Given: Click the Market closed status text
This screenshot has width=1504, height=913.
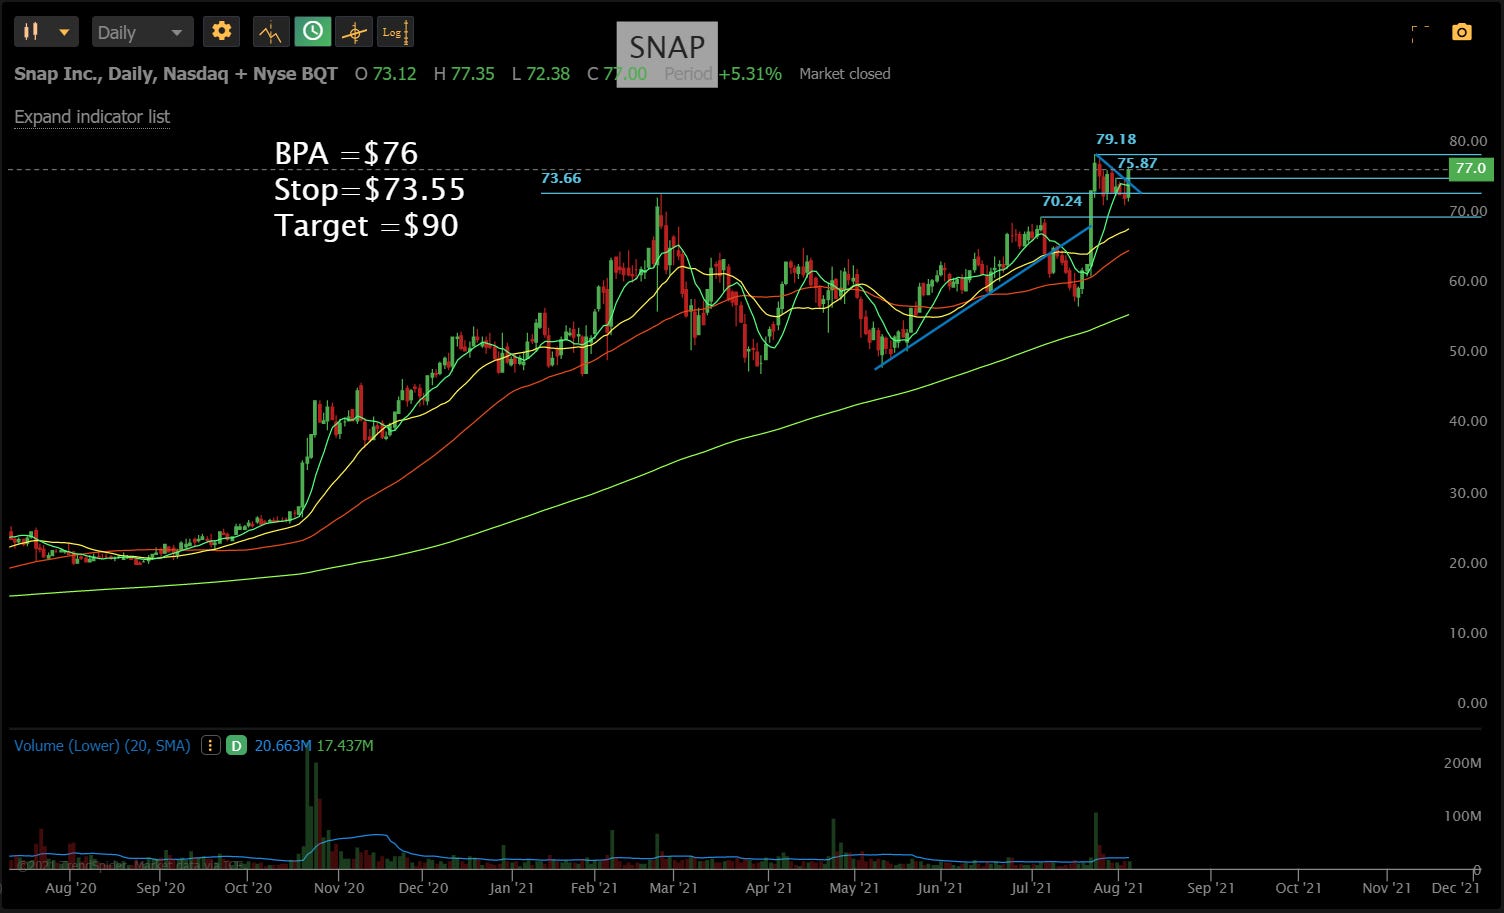Looking at the screenshot, I should (844, 74).
